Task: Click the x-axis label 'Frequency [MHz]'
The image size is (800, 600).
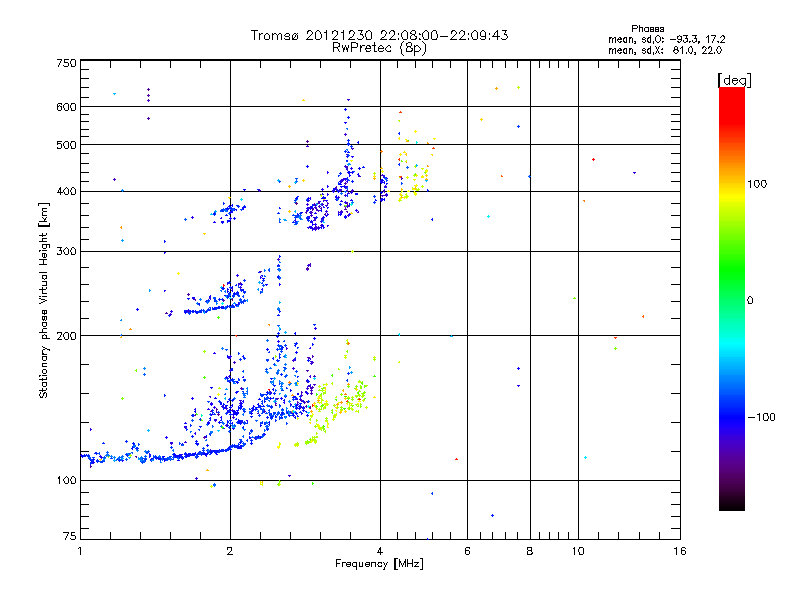Action: (x=379, y=564)
